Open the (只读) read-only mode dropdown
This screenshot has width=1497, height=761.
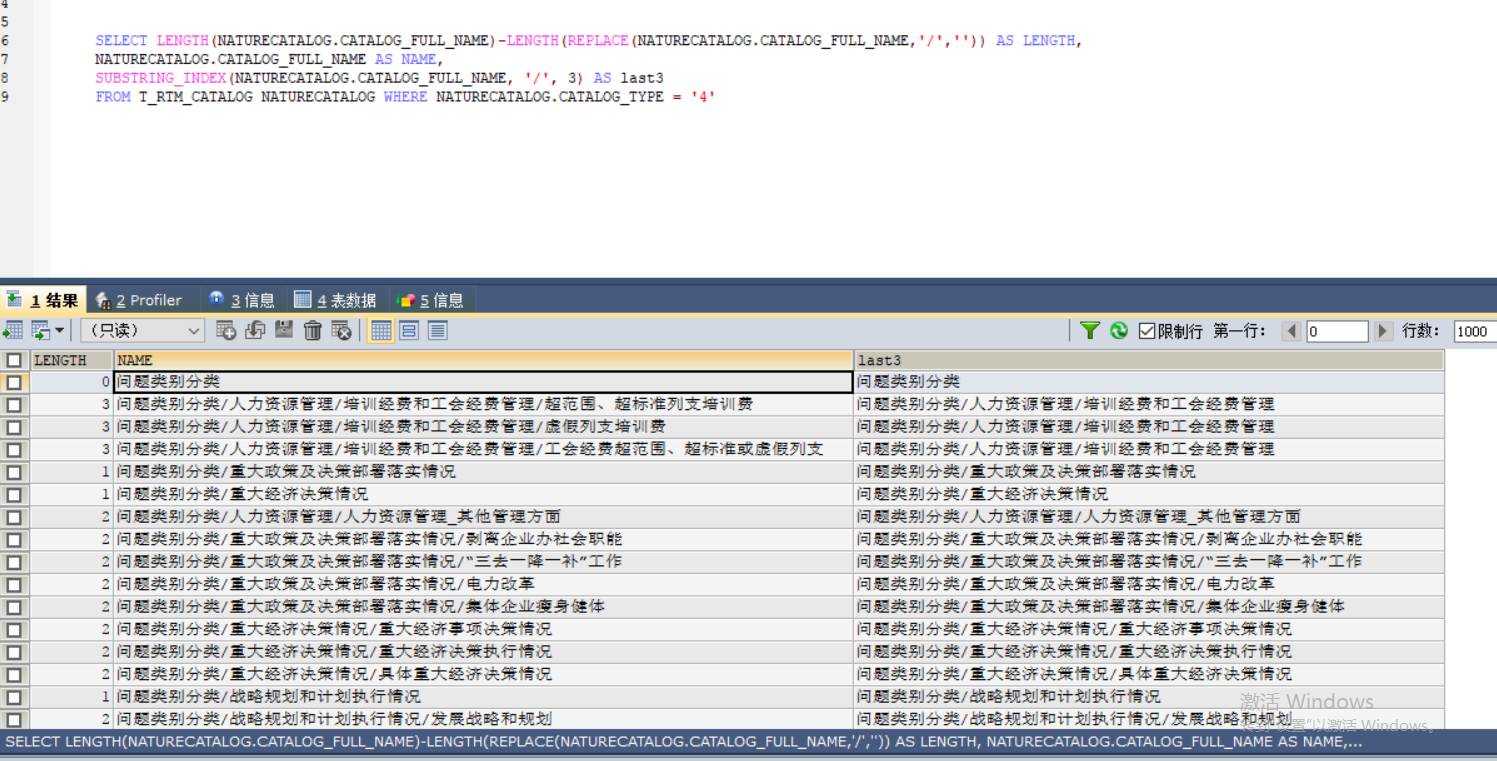point(143,330)
